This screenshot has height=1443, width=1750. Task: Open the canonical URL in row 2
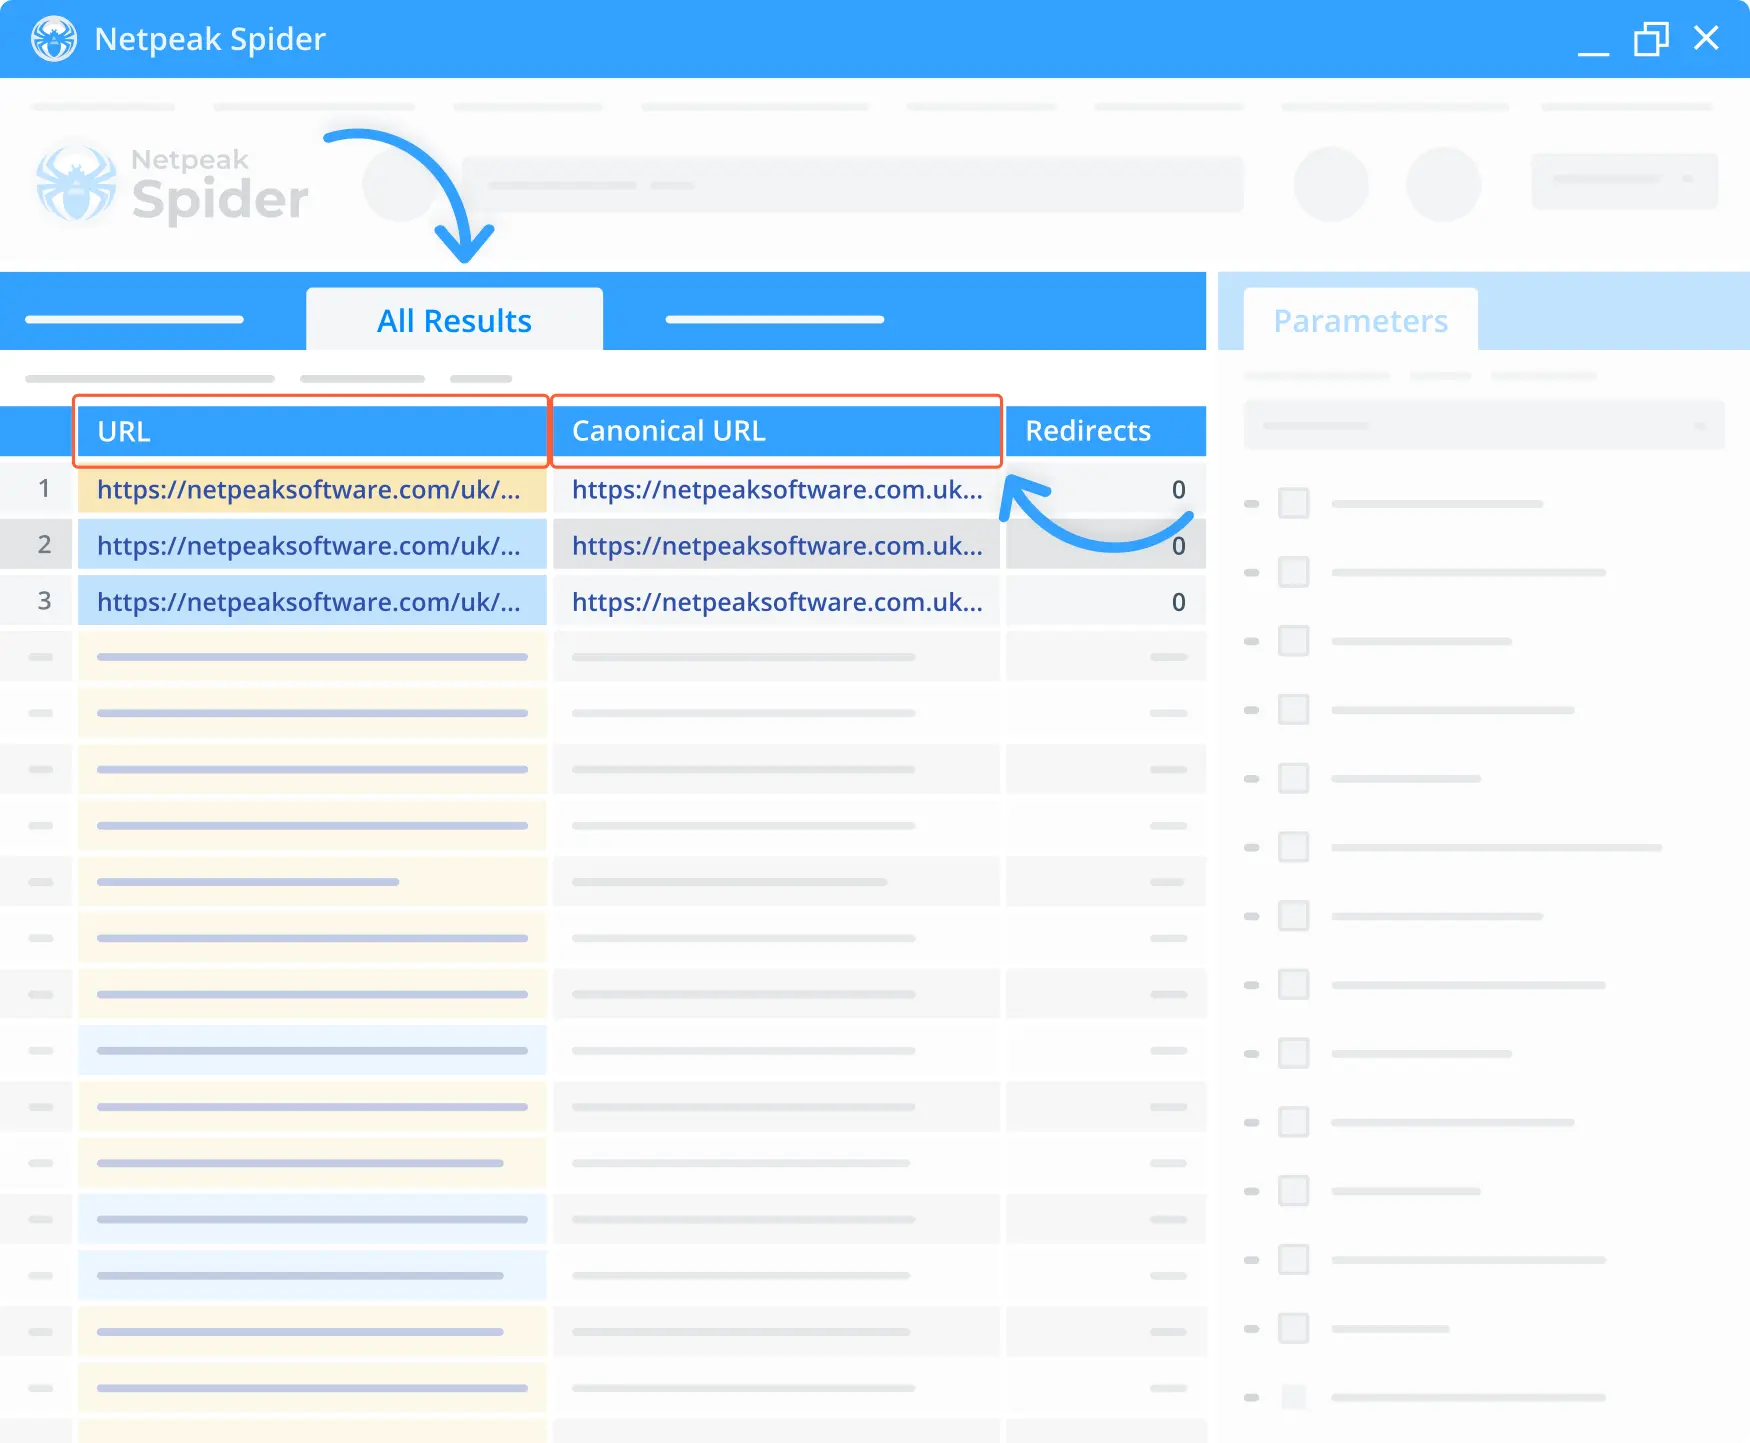tap(776, 545)
